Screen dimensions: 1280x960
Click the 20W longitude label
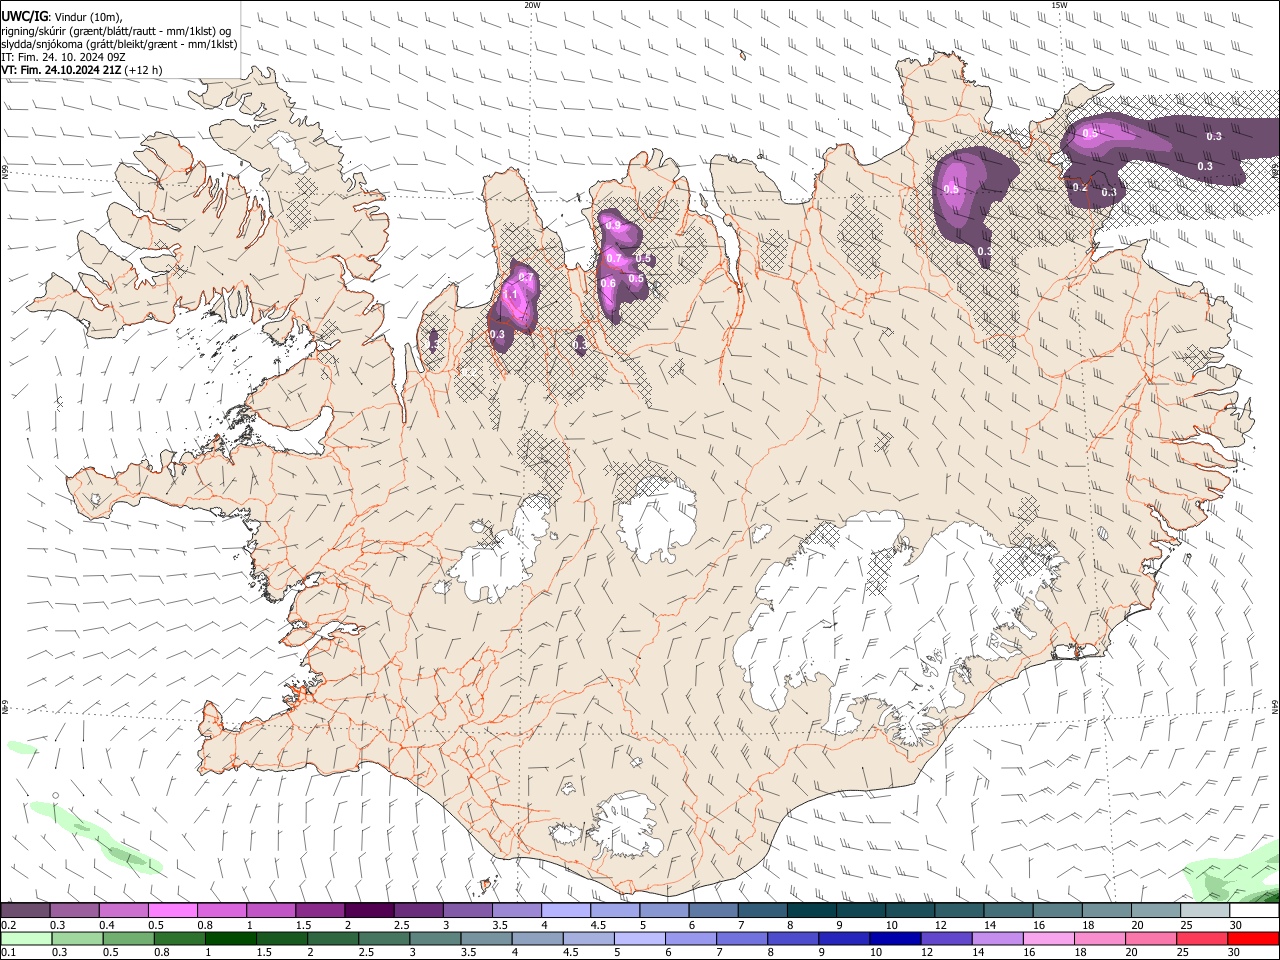click(532, 5)
